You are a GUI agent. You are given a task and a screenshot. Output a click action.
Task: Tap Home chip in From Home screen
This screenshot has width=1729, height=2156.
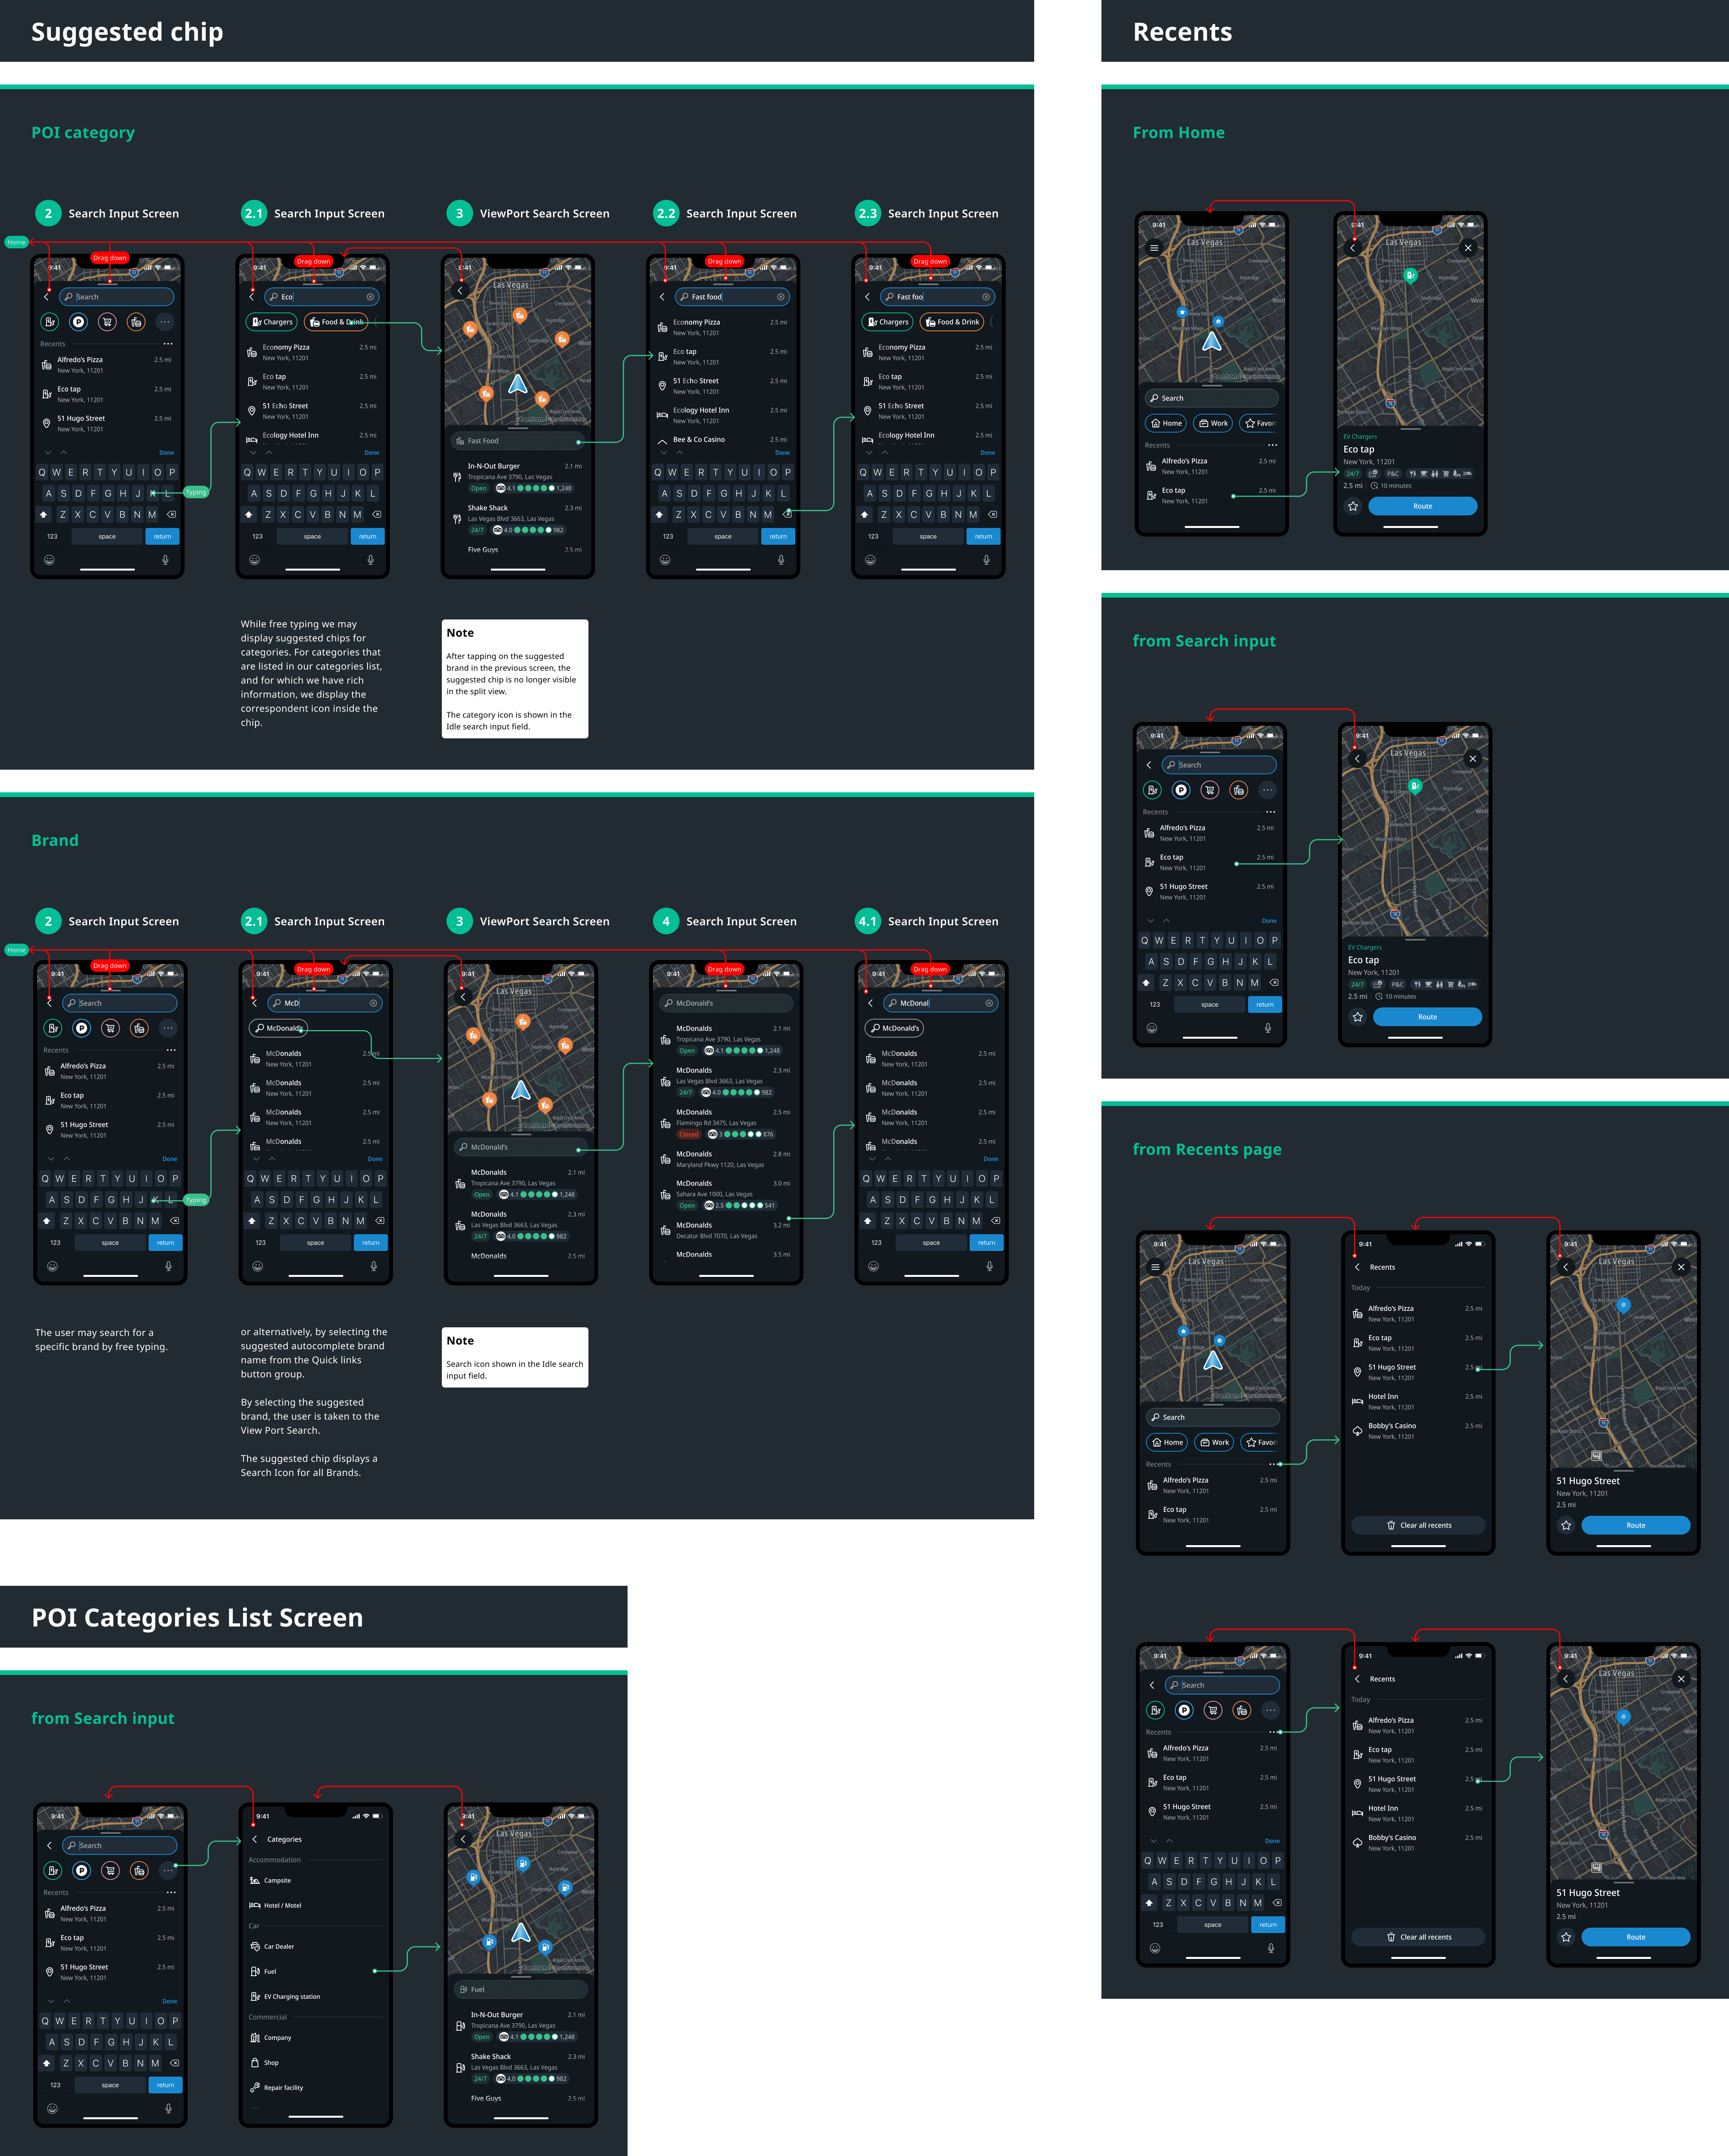point(1166,423)
